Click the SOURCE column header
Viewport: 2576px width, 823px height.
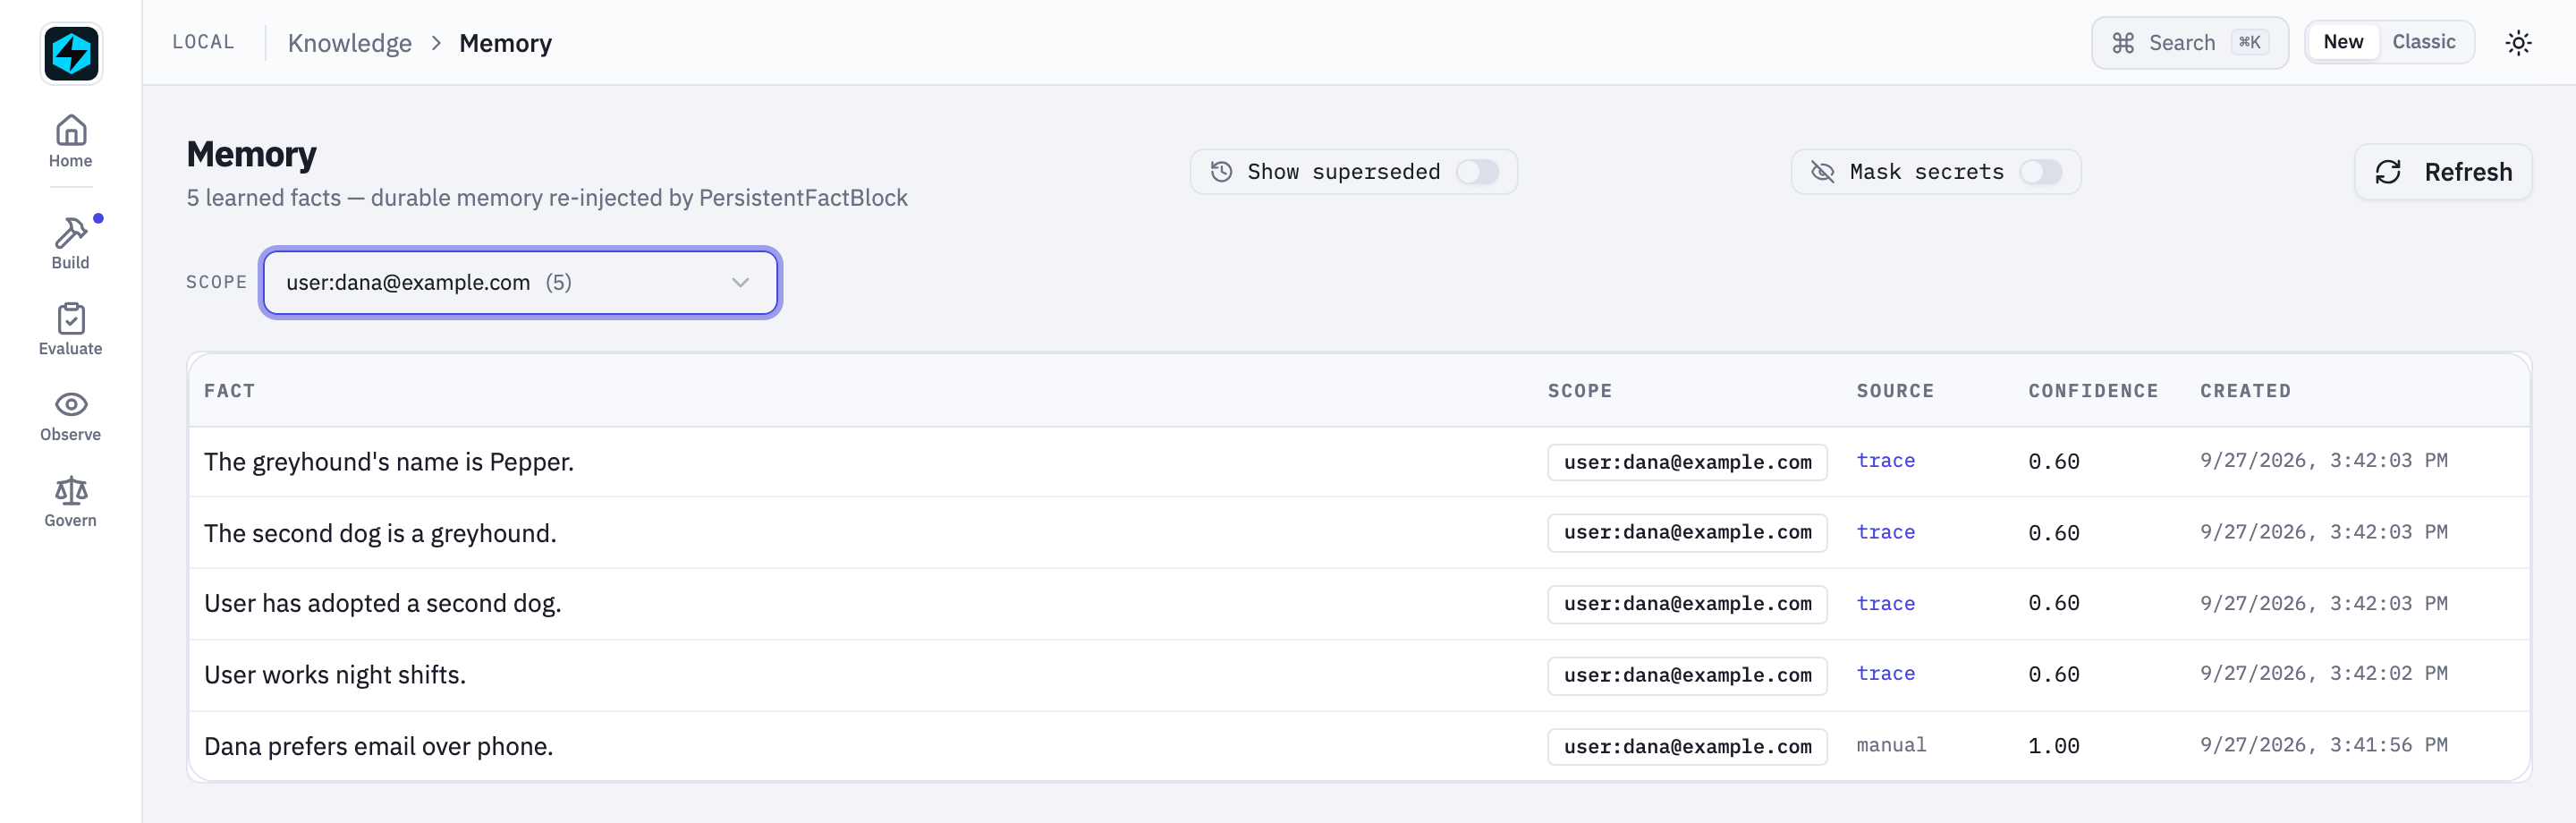pyautogui.click(x=1895, y=391)
